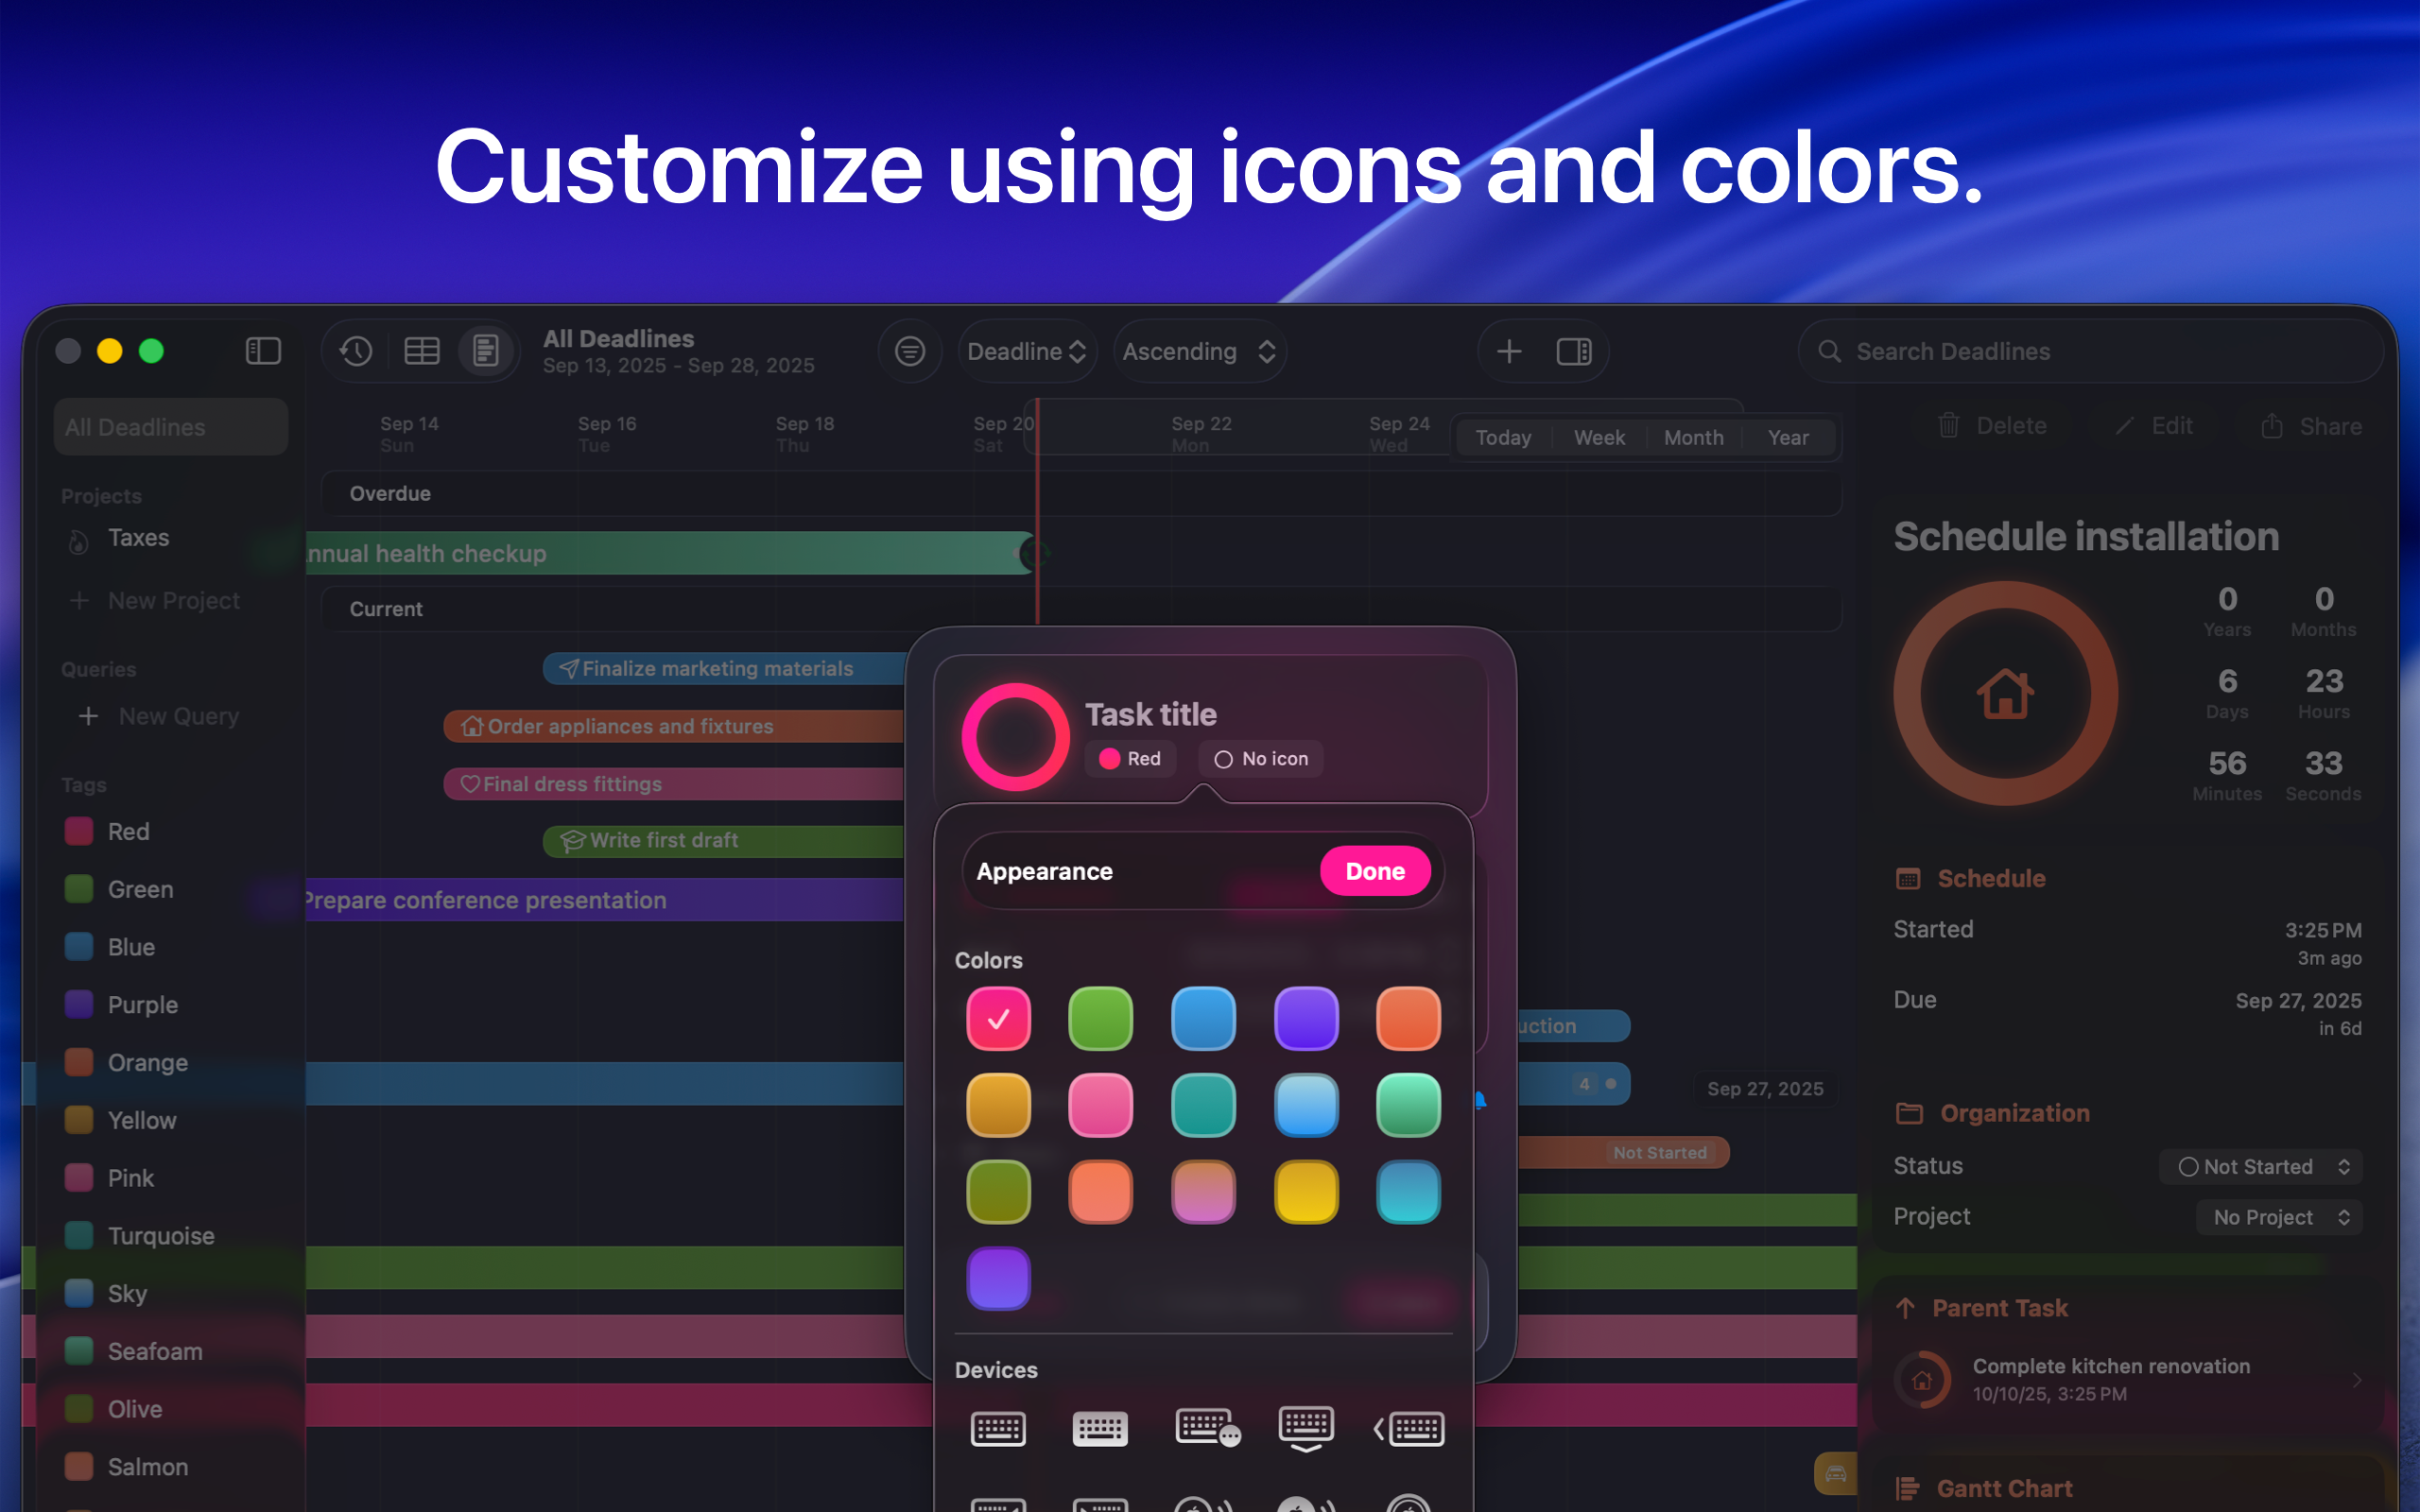Image resolution: width=2420 pixels, height=1512 pixels.
Task: Select All Deadlines in sidebar
Action: coord(171,427)
